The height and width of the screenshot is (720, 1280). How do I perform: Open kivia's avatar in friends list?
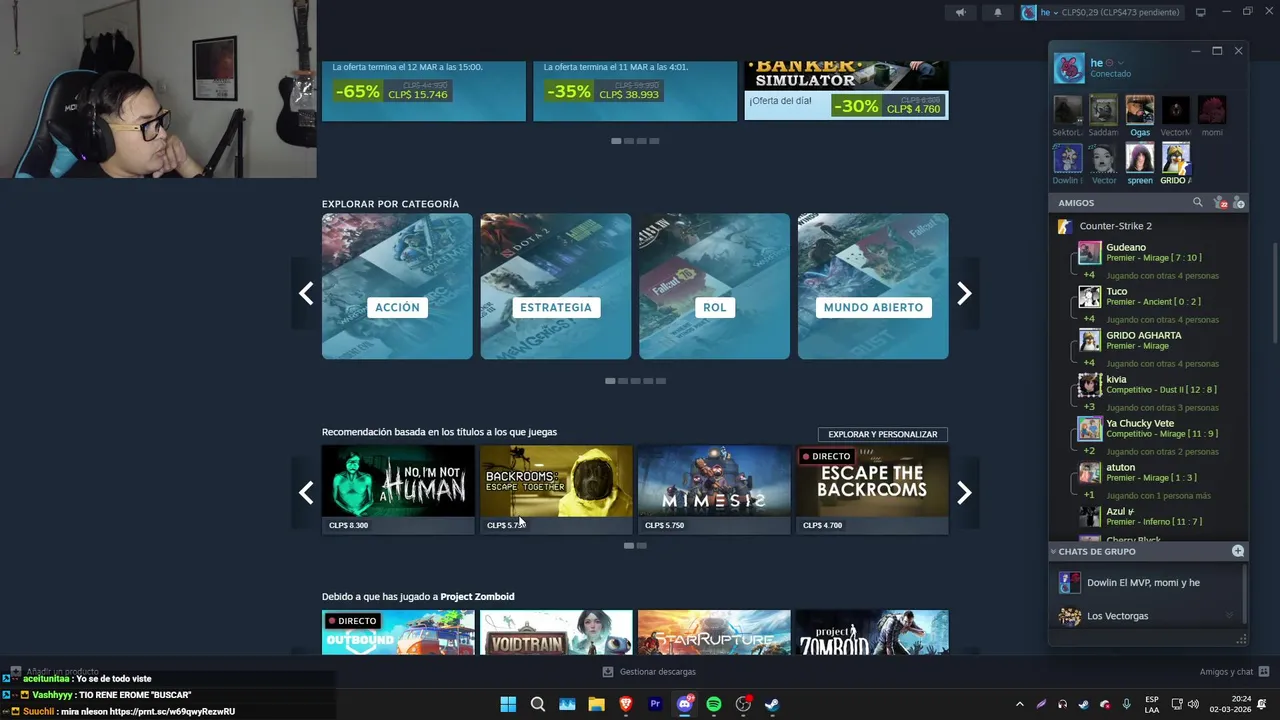coord(1090,384)
